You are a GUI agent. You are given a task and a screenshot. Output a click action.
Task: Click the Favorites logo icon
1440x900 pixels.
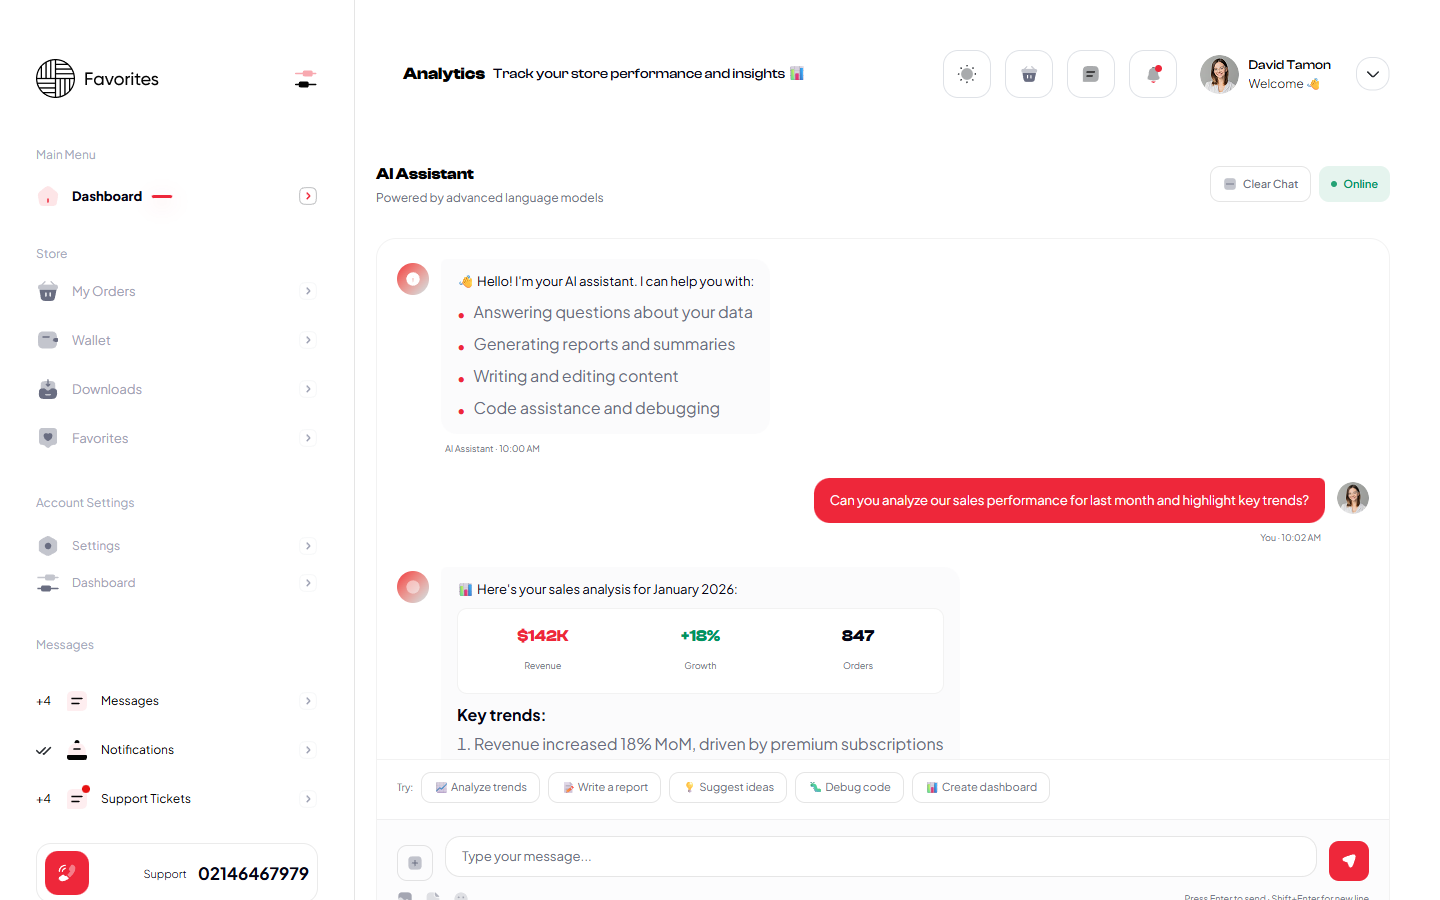[x=55, y=79]
